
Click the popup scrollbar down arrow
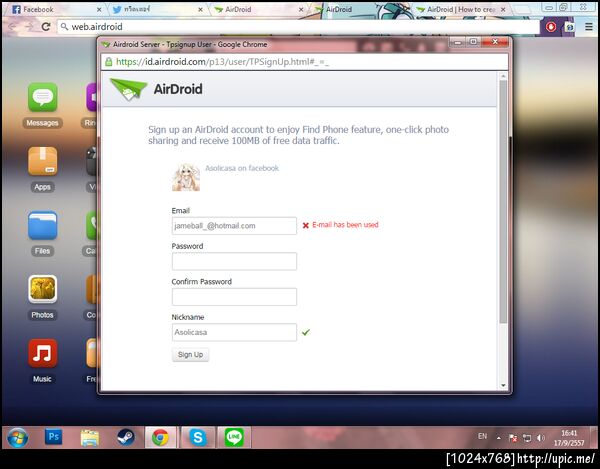click(x=503, y=385)
